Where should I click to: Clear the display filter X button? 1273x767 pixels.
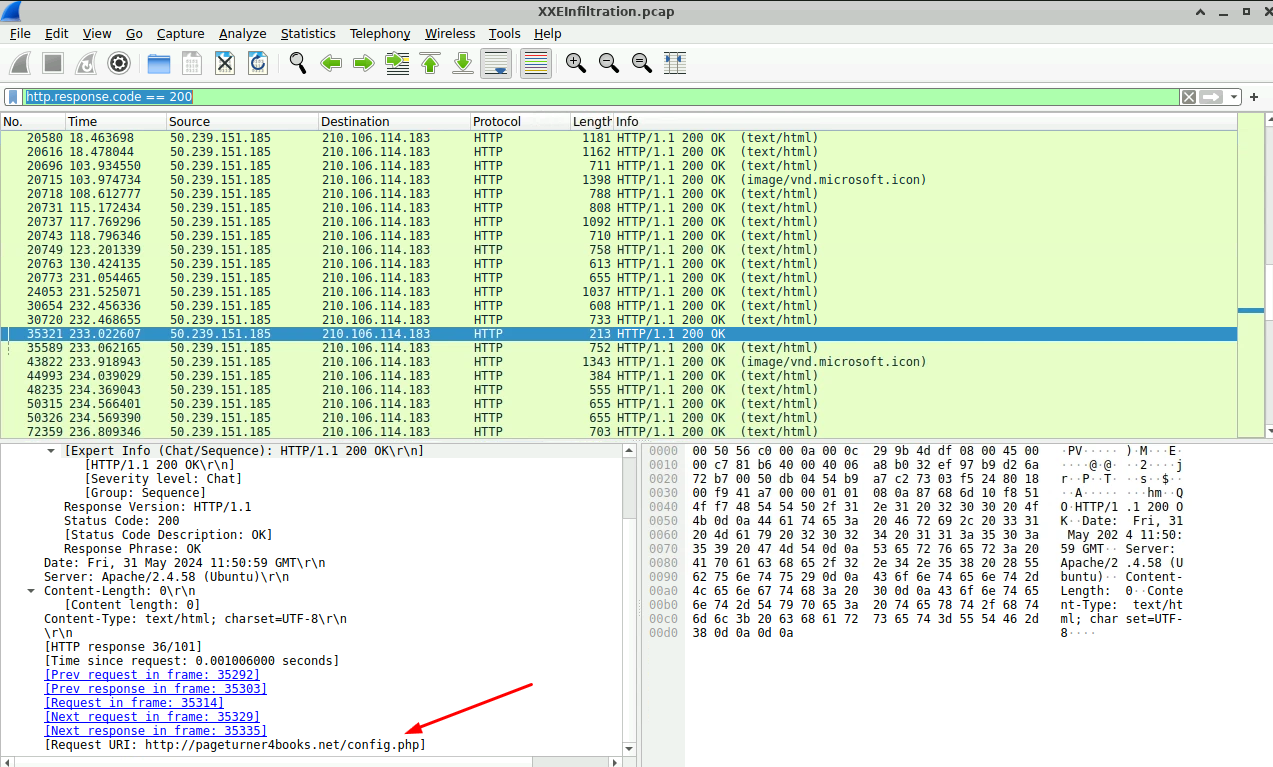pyautogui.click(x=1188, y=97)
